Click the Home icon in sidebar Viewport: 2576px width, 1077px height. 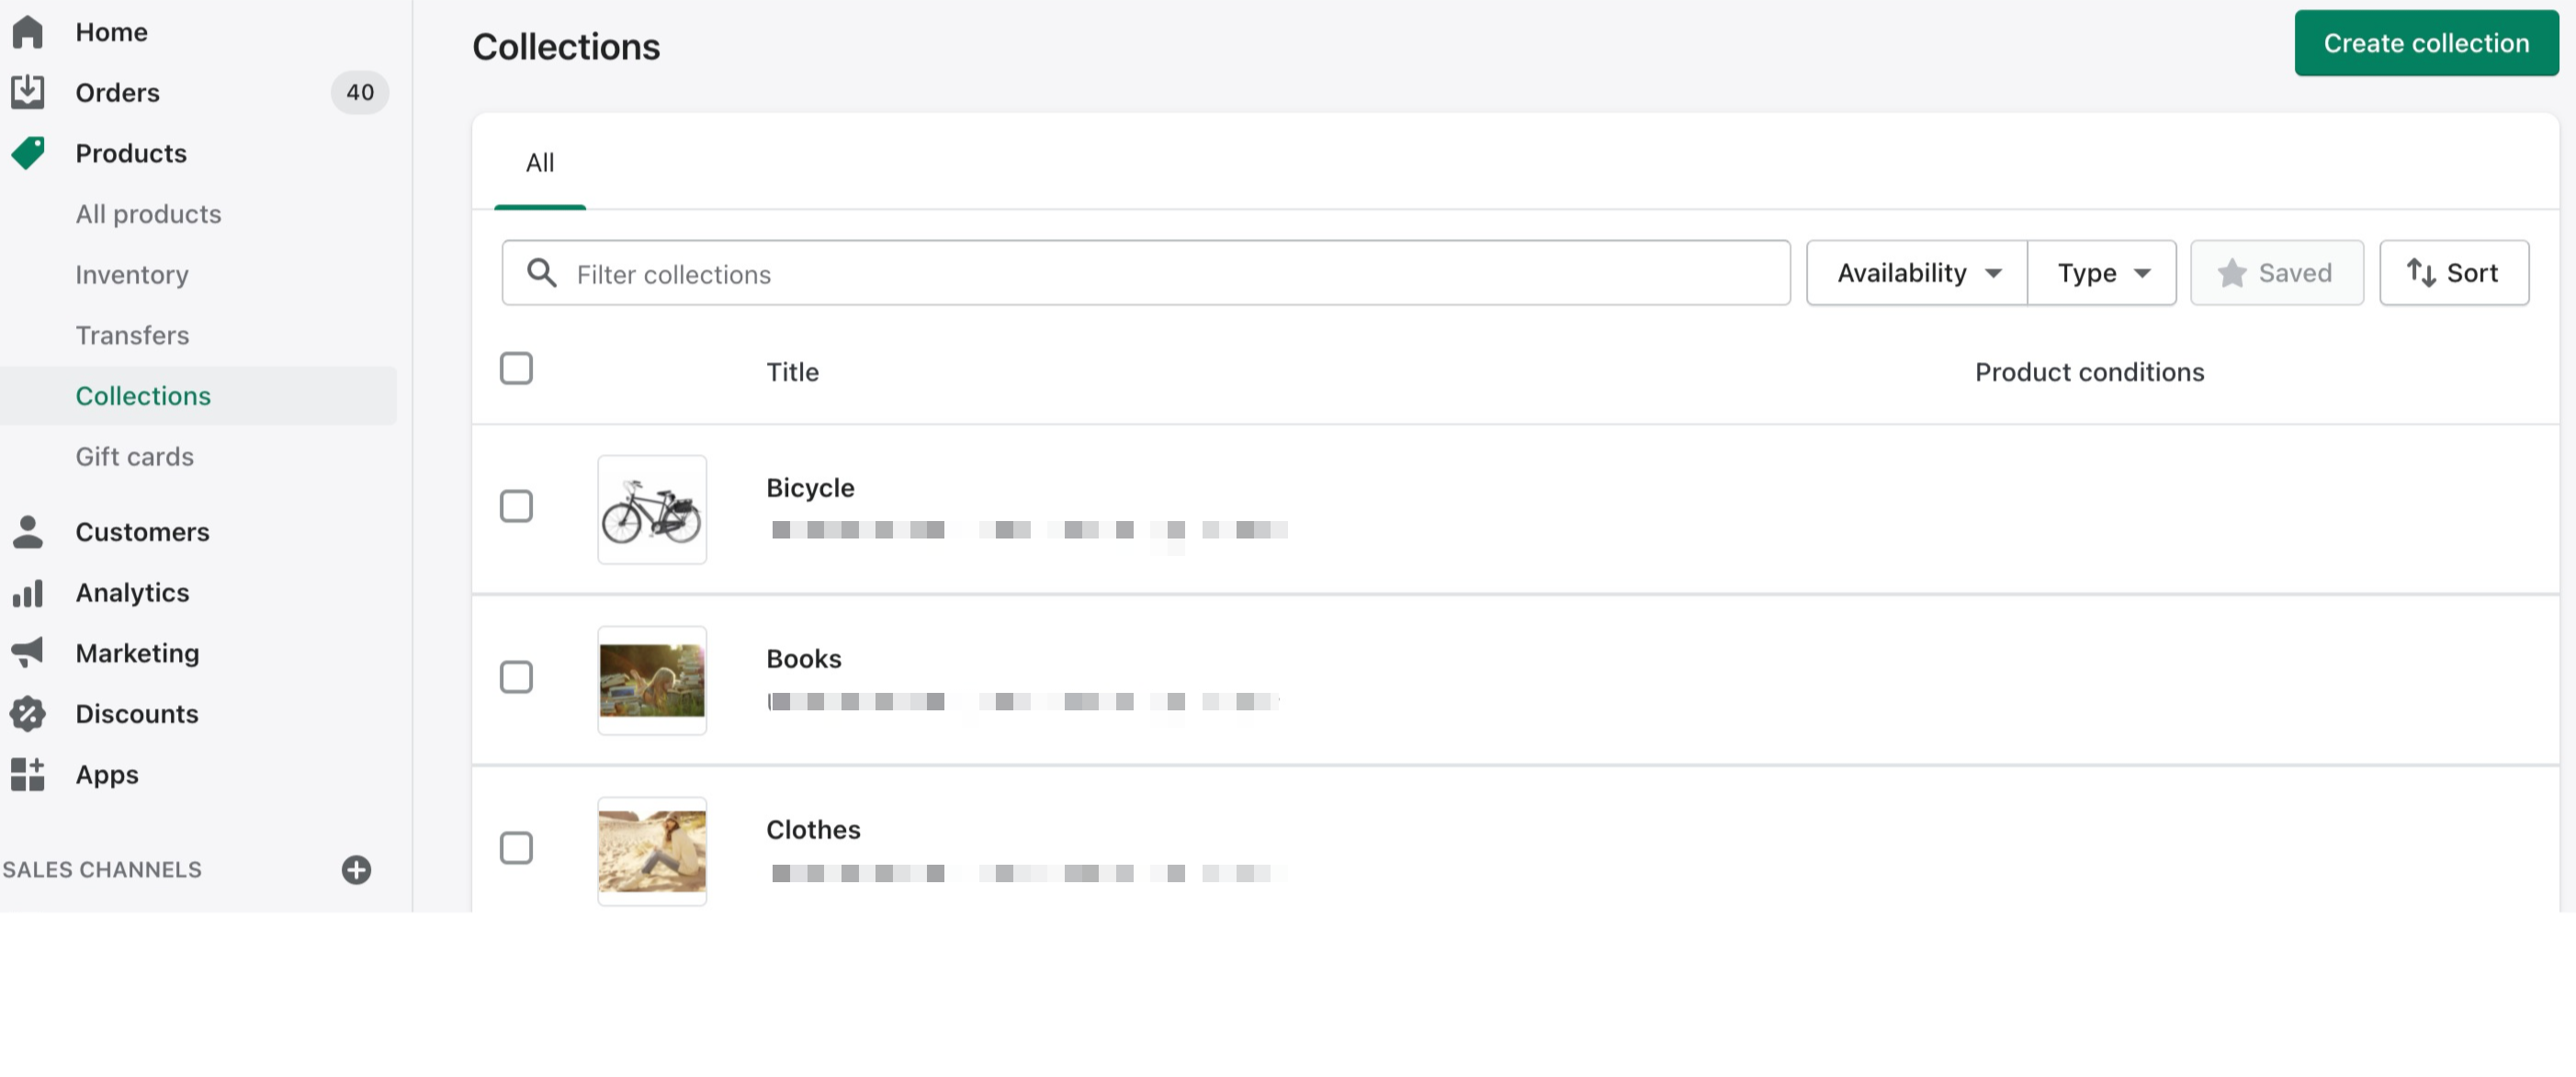point(28,29)
